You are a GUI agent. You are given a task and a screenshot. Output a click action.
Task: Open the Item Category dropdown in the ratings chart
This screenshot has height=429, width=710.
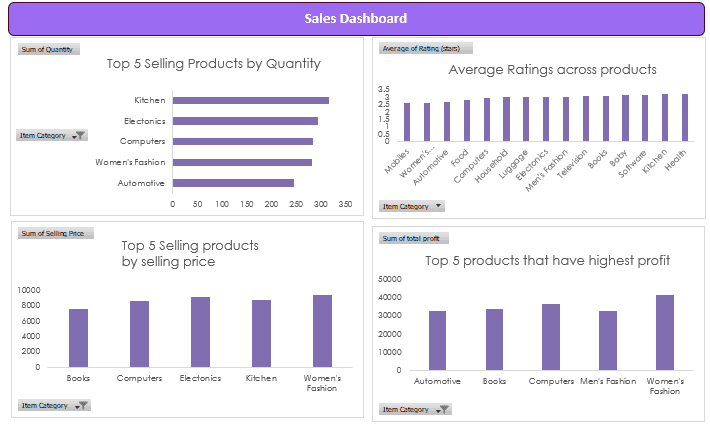437,206
